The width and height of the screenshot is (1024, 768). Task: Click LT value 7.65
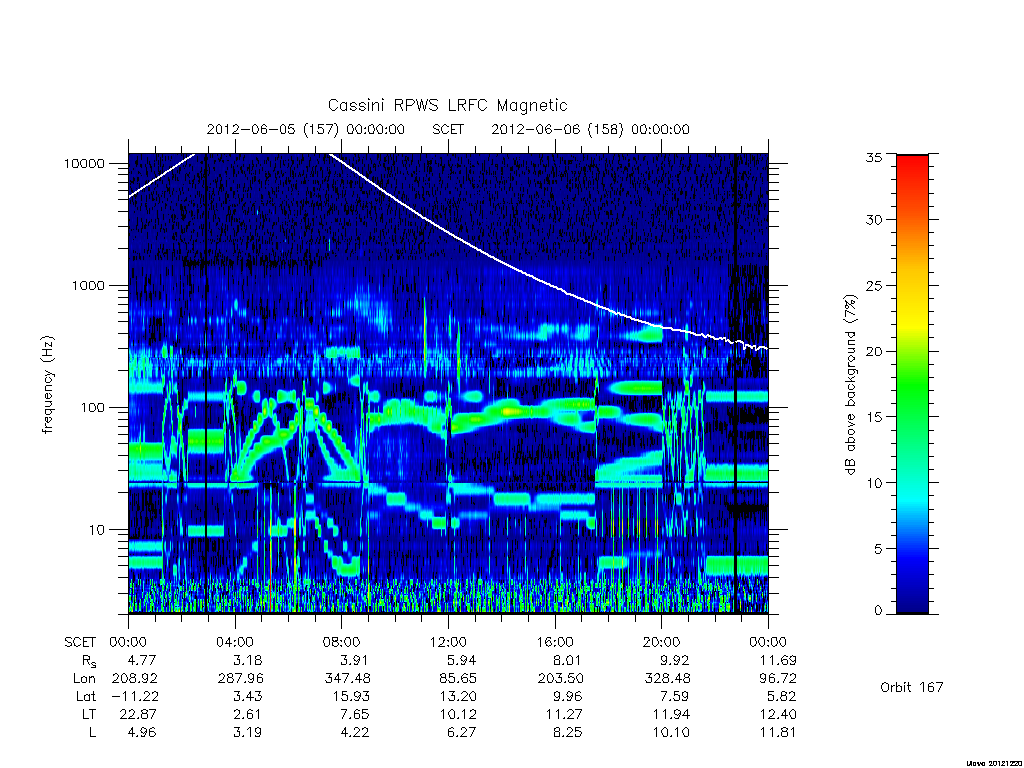point(354,714)
